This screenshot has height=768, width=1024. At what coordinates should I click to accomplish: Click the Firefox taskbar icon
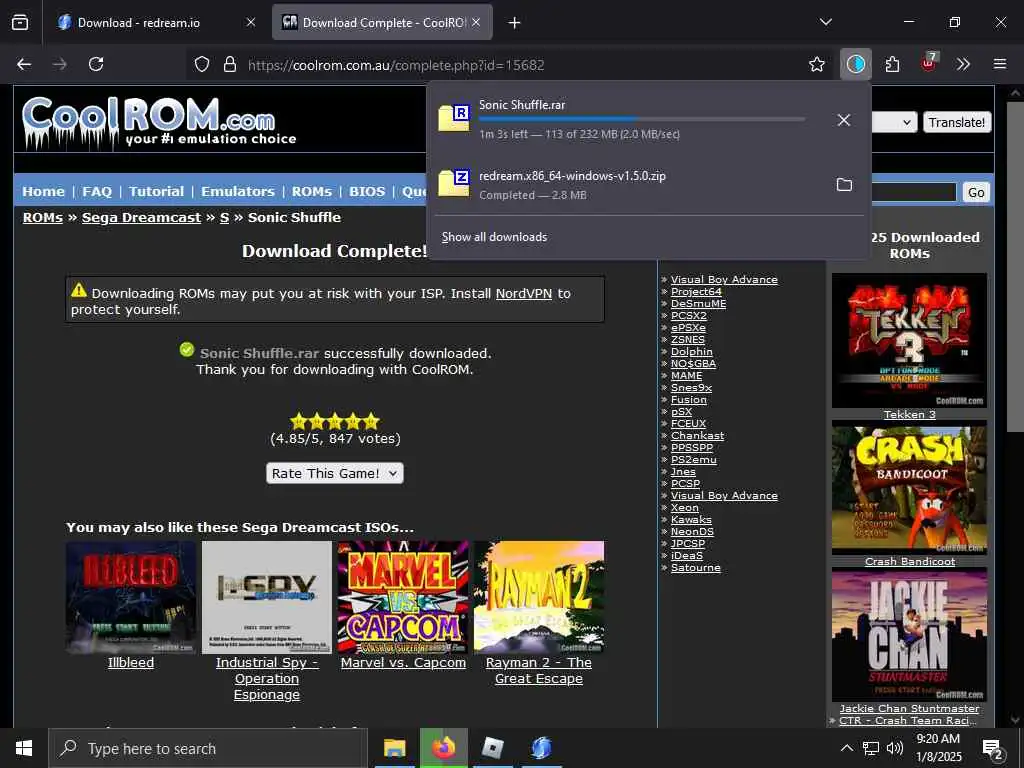(x=443, y=748)
